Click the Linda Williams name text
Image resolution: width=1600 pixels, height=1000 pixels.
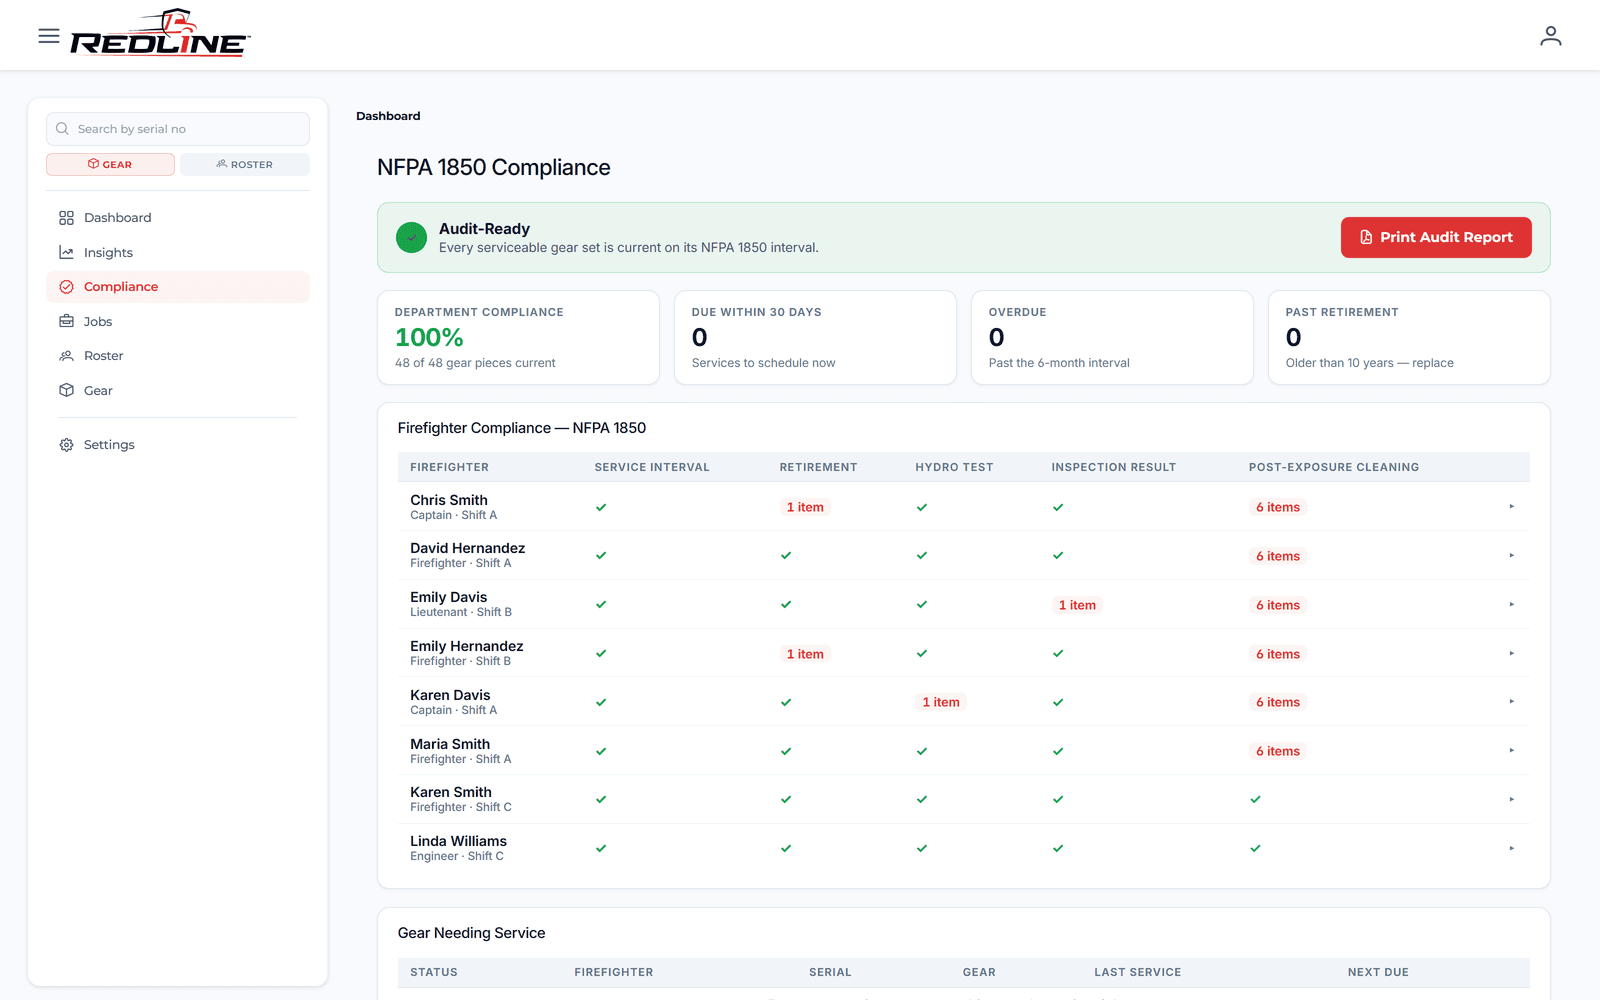coord(458,841)
